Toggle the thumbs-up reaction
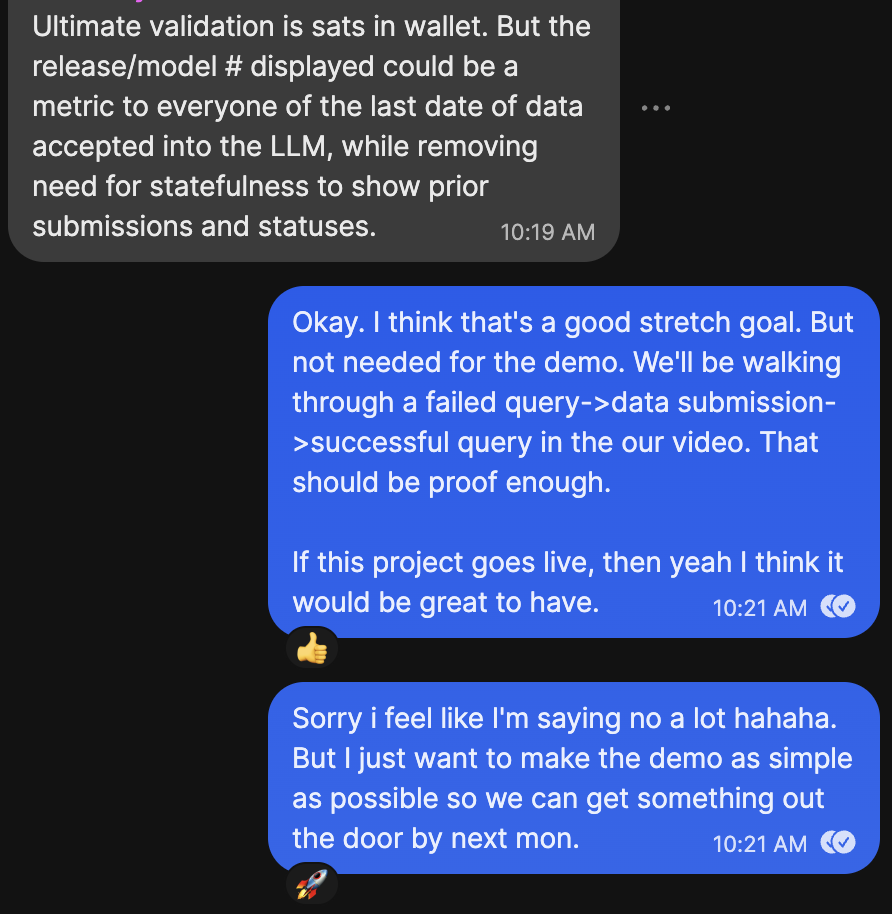Viewport: 892px width, 914px height. pyautogui.click(x=312, y=648)
